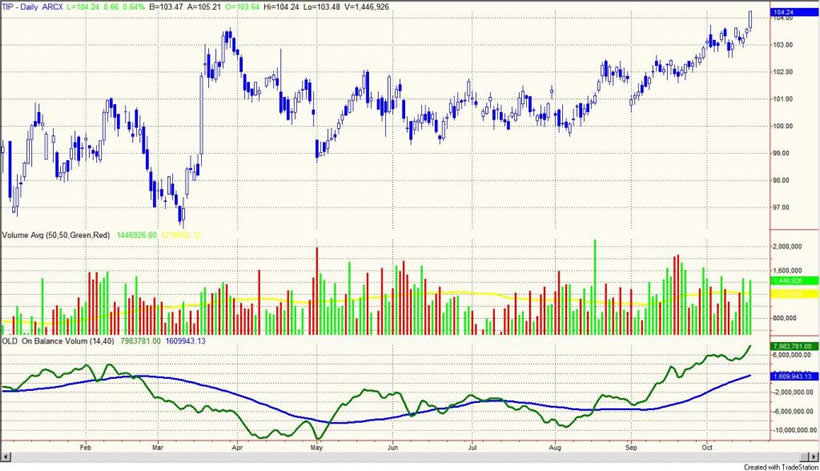Select the 'TIP - Daily ARCX' symbol header
Viewport: 820px width, 471px height.
click(32, 7)
